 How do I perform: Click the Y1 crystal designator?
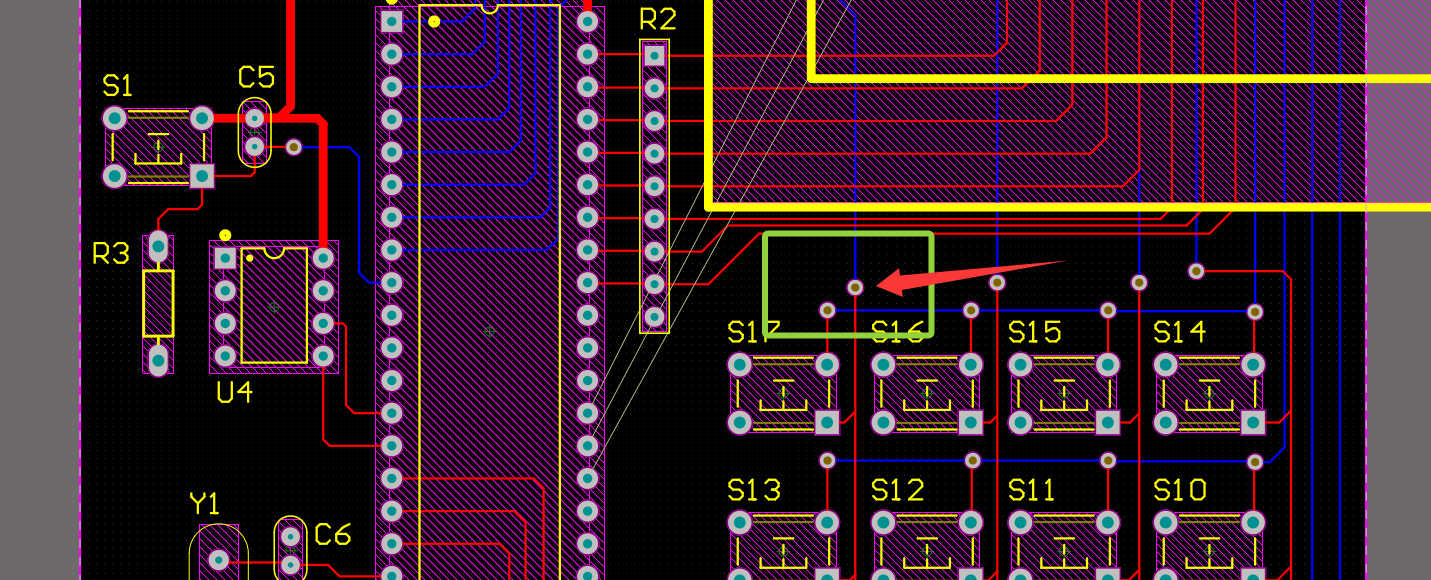point(205,503)
